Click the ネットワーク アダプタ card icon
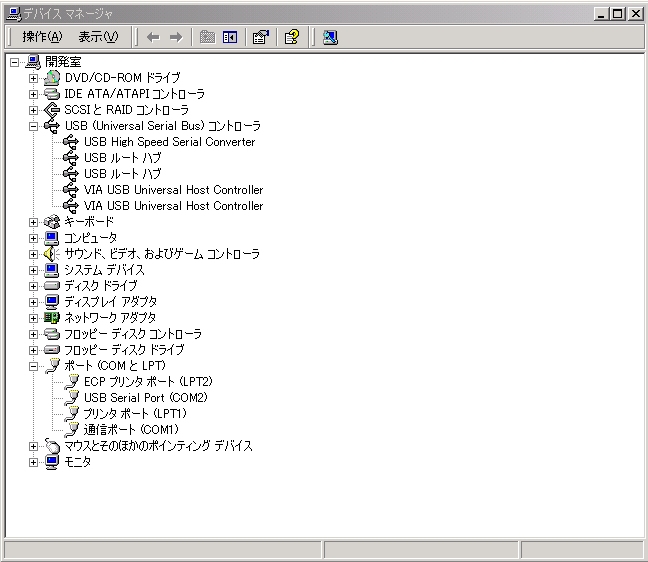648x562 pixels. coord(52,318)
